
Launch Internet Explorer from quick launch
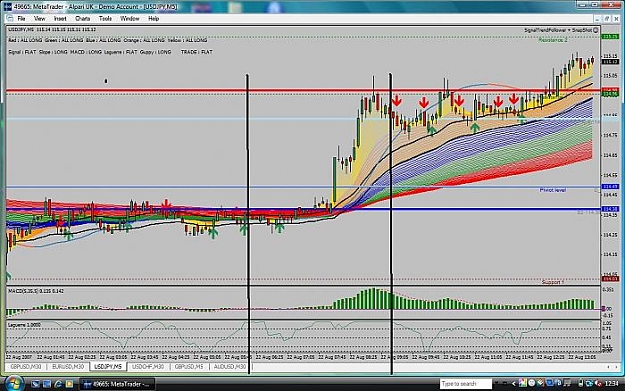[58, 384]
